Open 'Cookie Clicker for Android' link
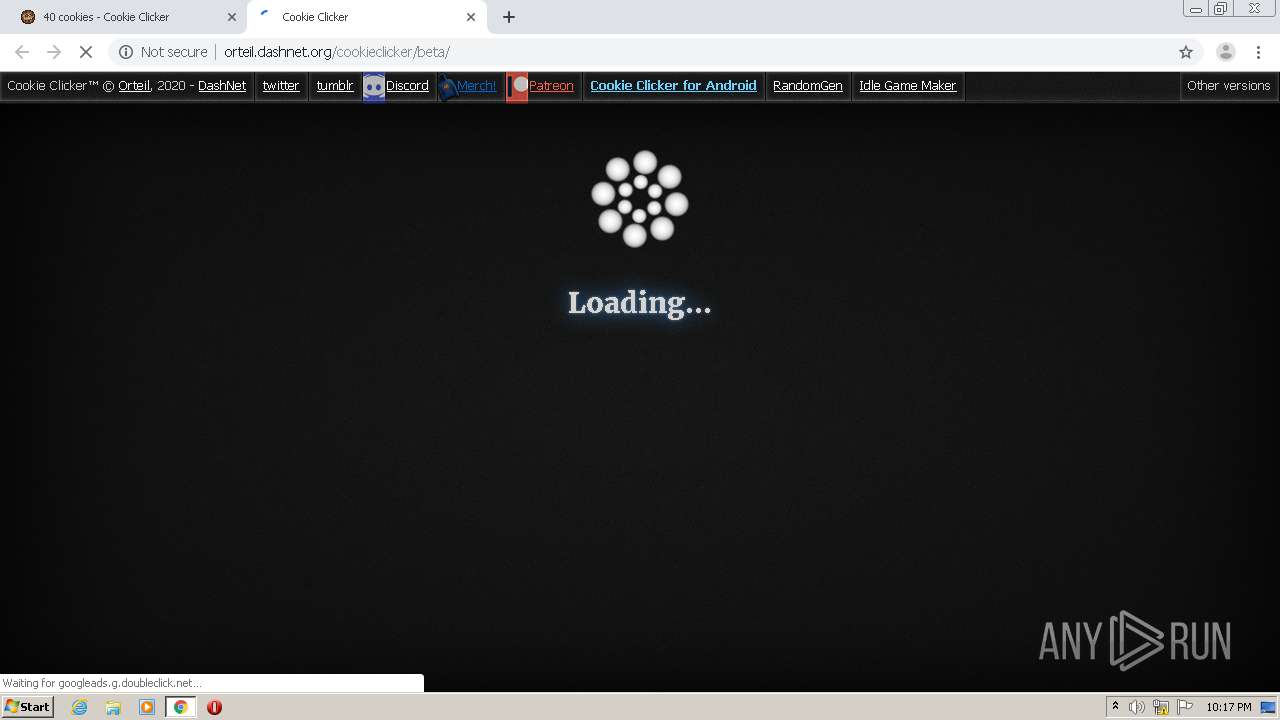 tap(673, 86)
